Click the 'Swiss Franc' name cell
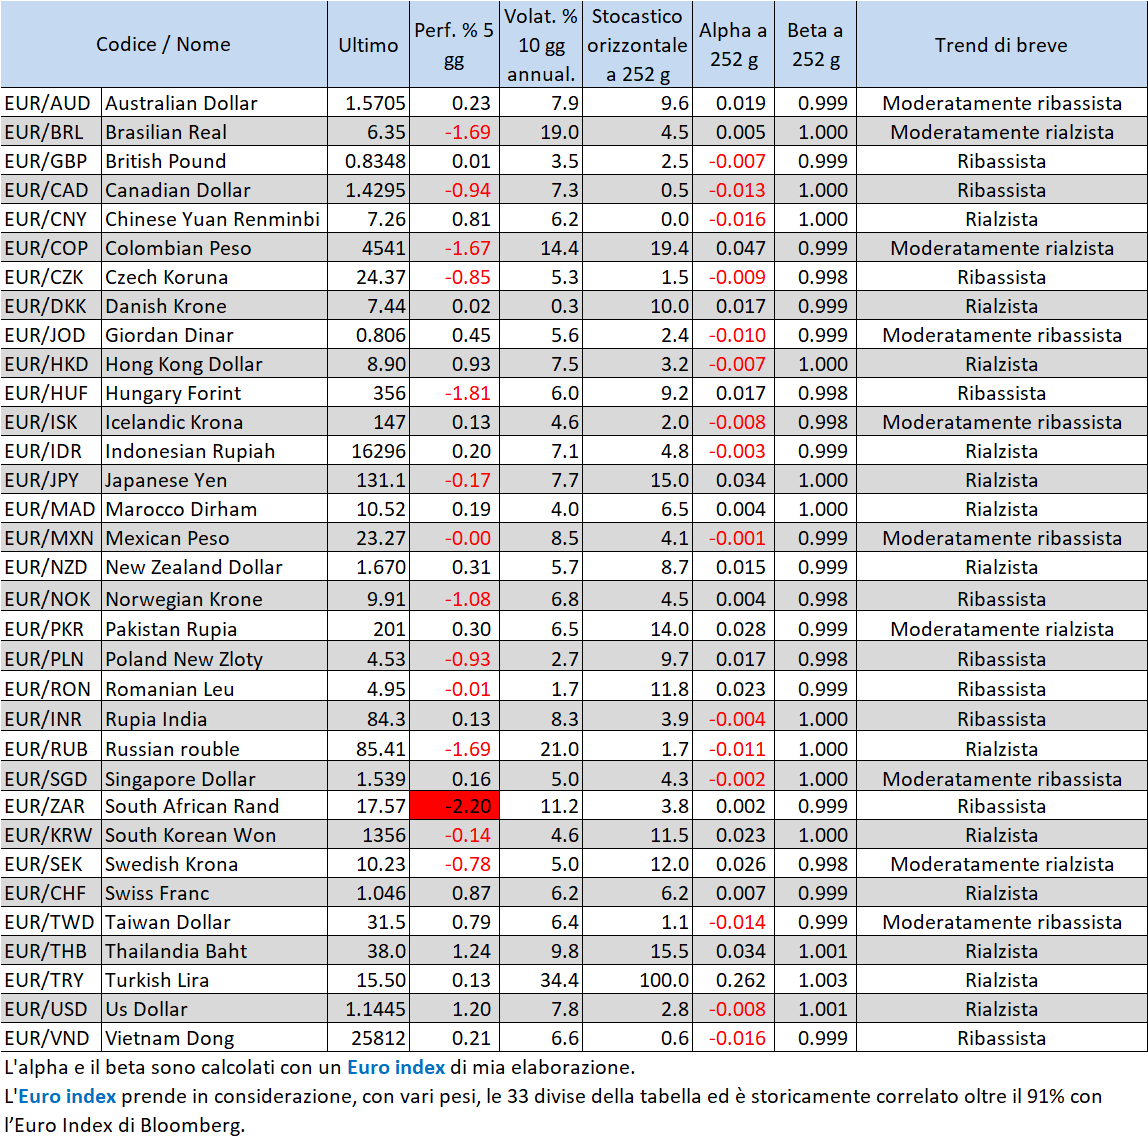The image size is (1148, 1139). pos(215,892)
